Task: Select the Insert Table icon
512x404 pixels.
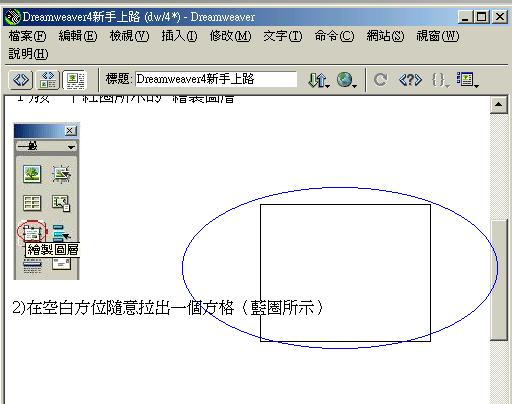Action: coord(32,203)
